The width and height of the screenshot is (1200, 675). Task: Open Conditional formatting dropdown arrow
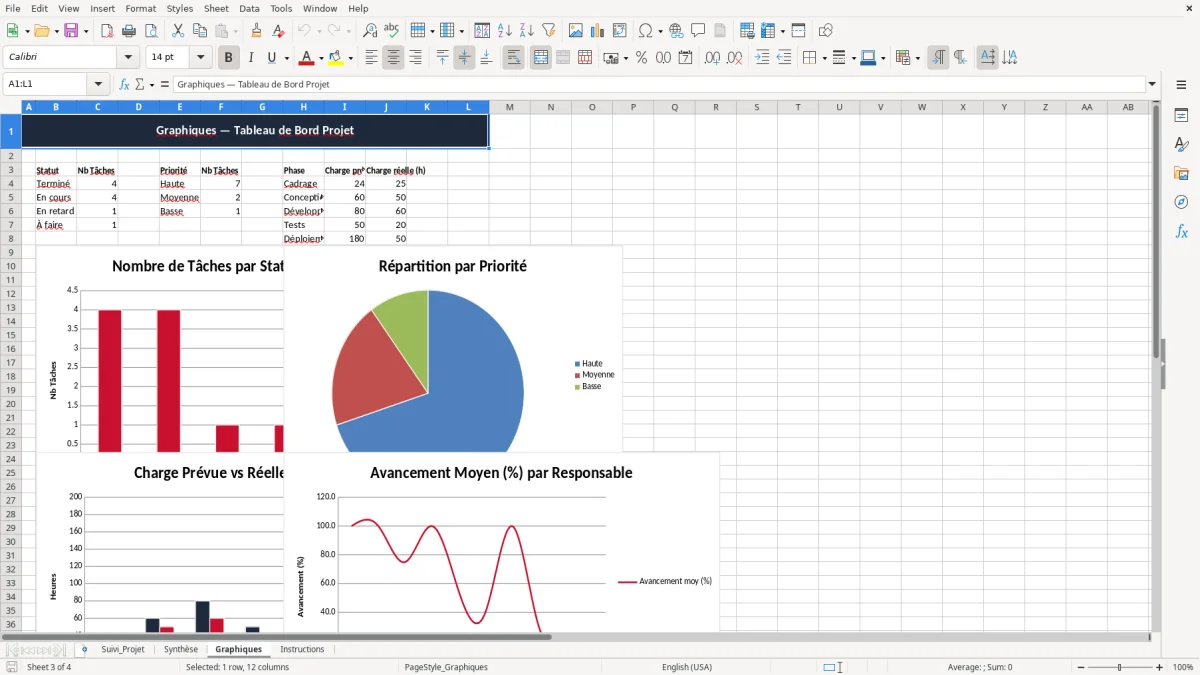tap(917, 58)
